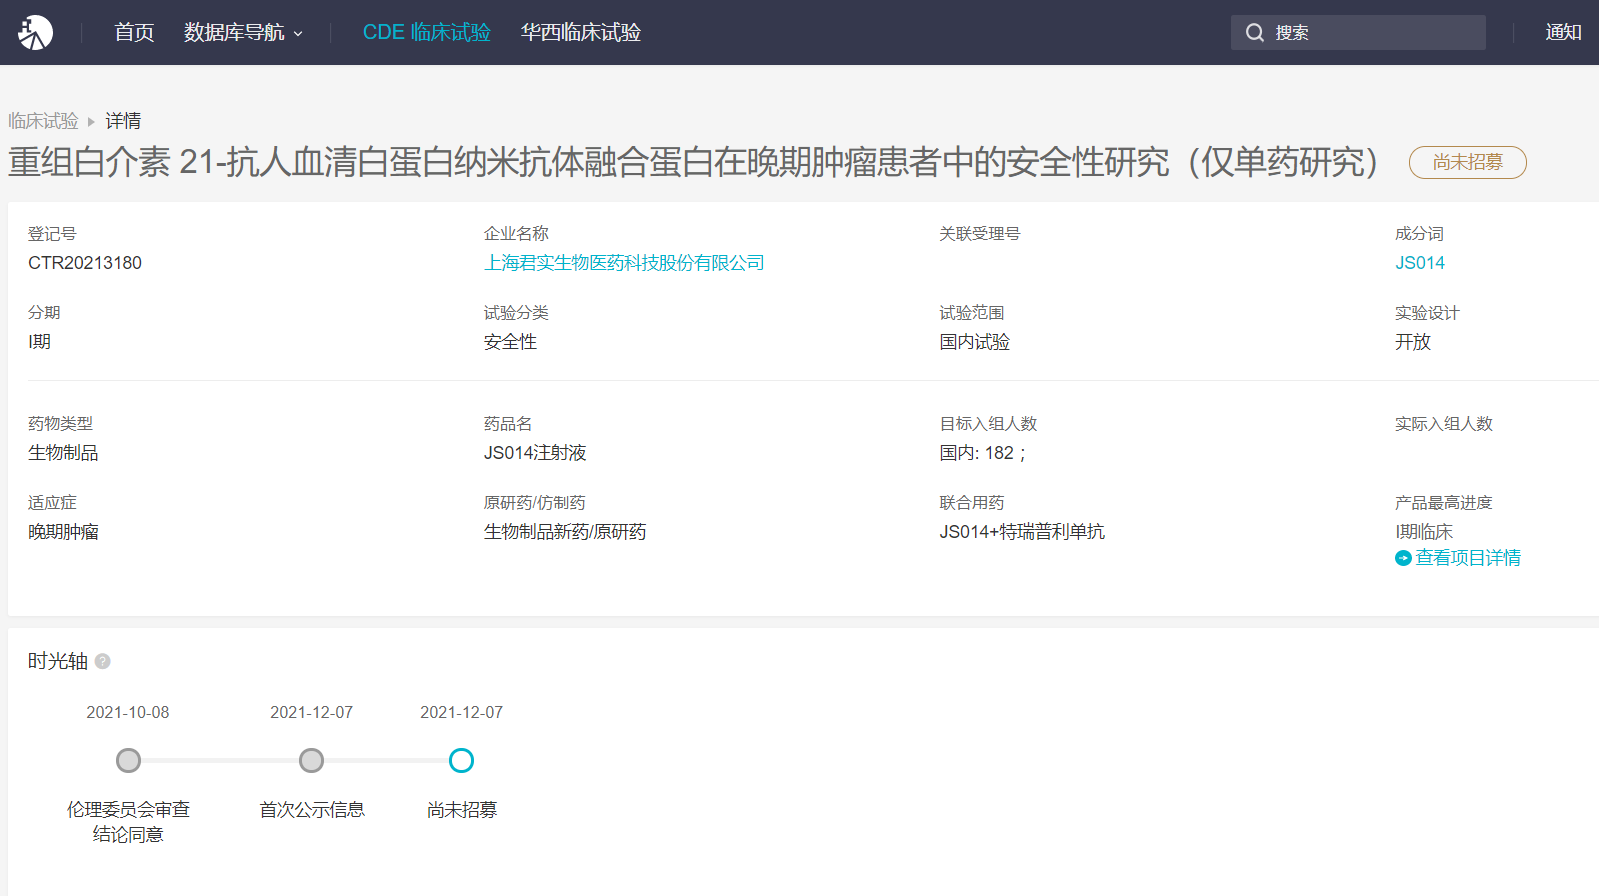The image size is (1599, 896).
Task: Switch to CDE 临床试验 tab
Action: [x=426, y=33]
